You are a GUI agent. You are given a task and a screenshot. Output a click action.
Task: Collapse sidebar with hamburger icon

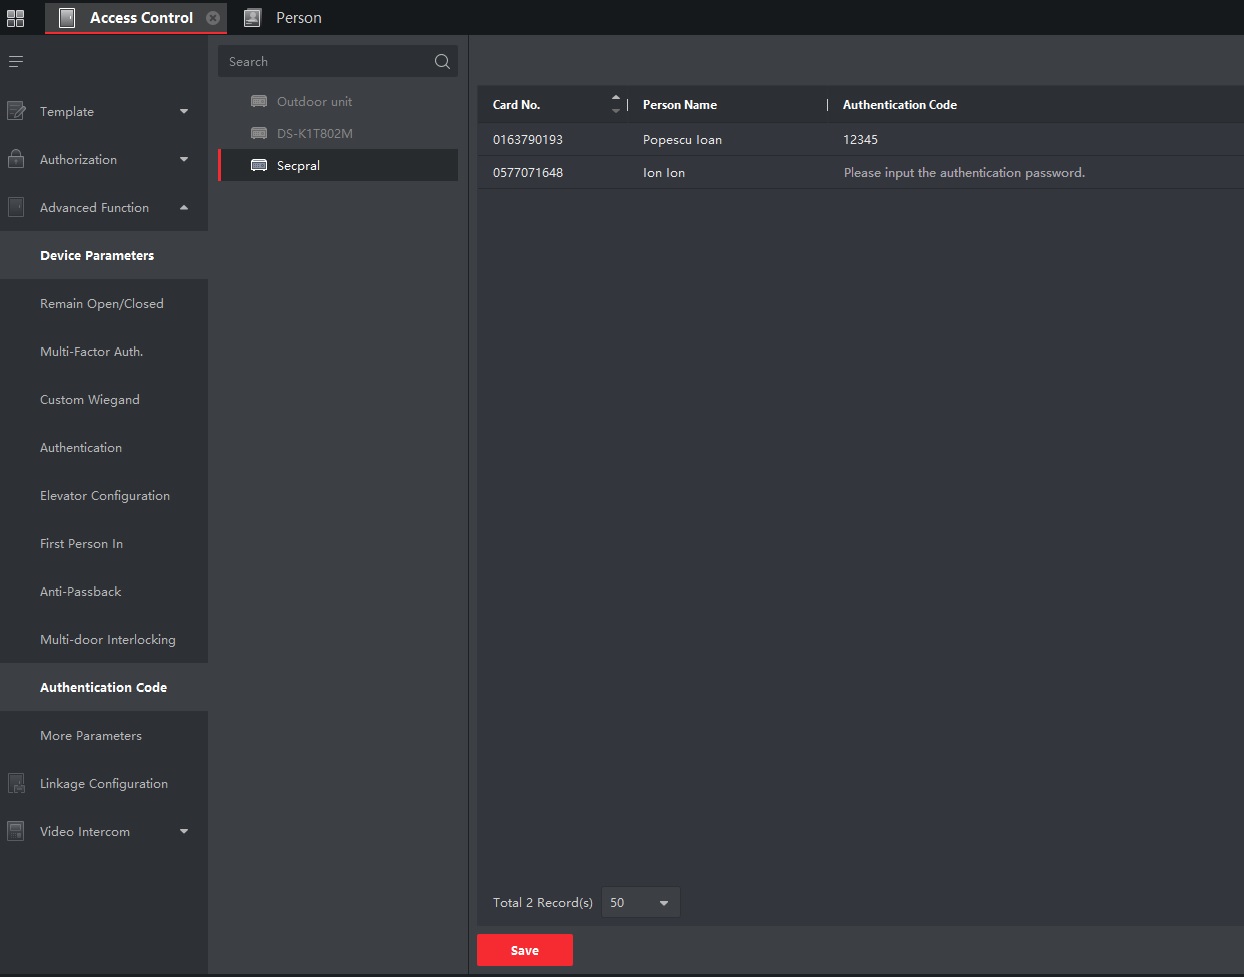tap(16, 62)
